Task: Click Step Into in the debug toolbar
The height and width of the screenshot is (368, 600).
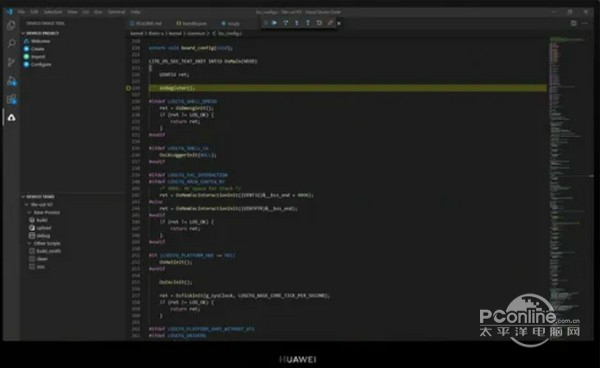Action: point(297,23)
